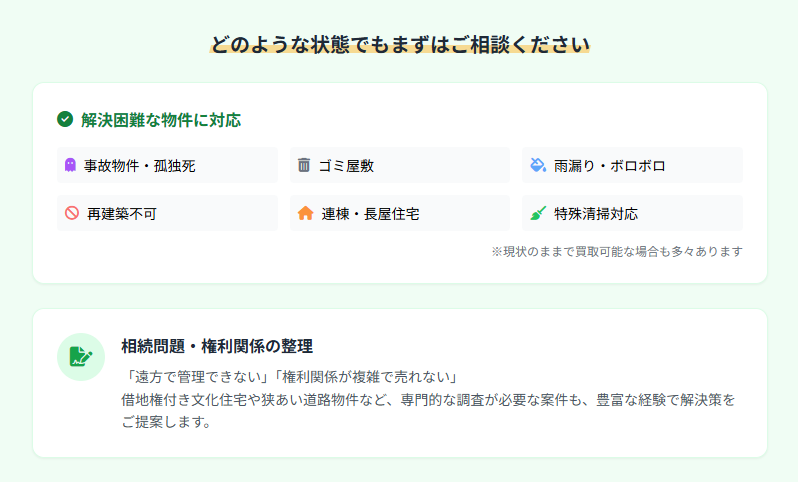Click the purple ghost icon
The image size is (798, 482).
(70, 165)
